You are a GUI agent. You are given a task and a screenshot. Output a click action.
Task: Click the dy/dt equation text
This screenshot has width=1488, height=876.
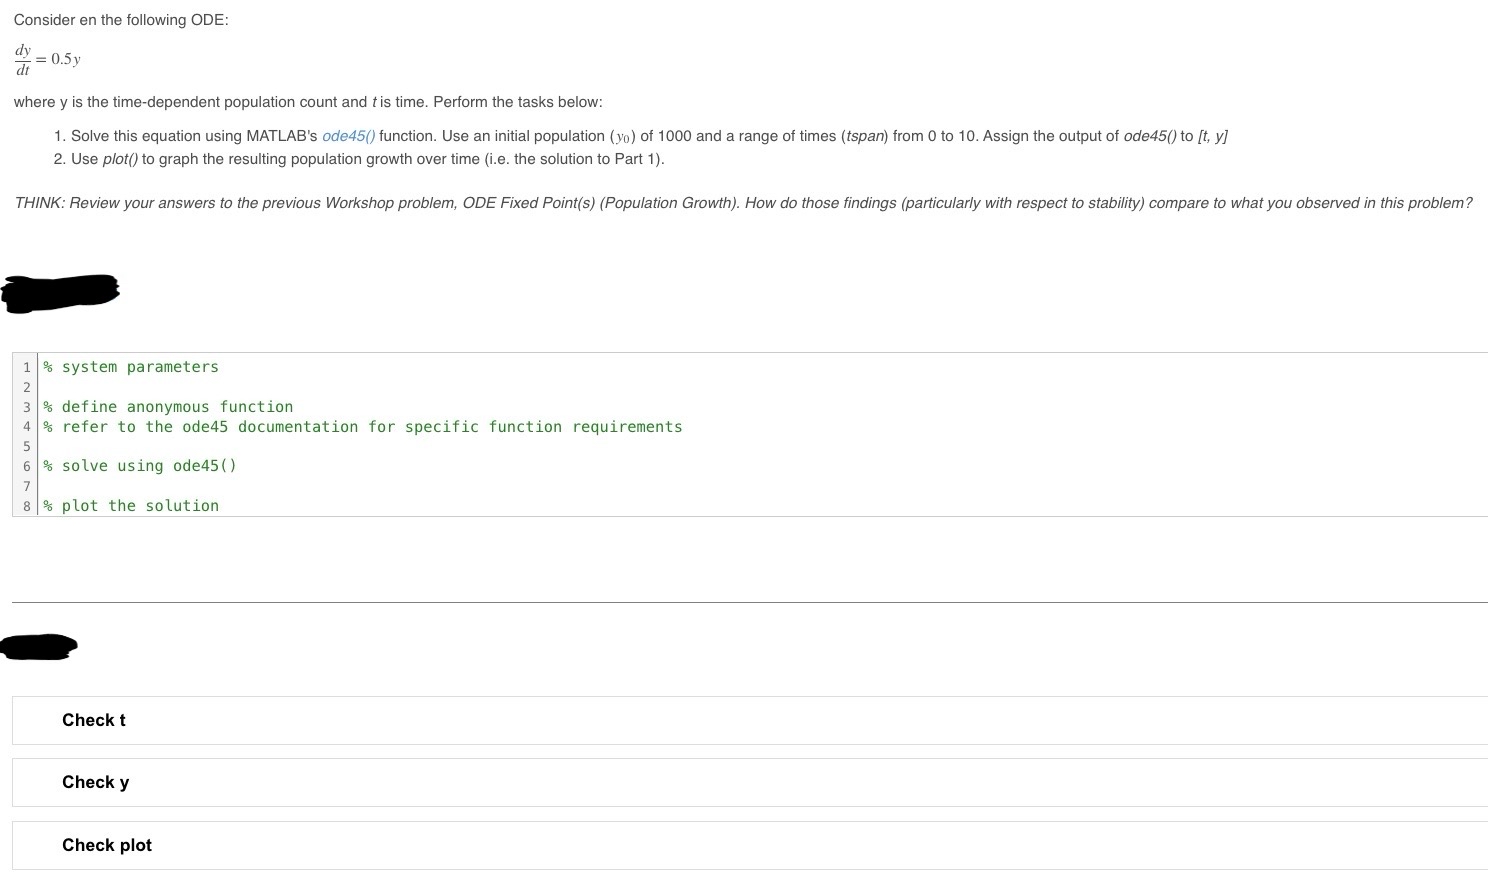click(47, 58)
